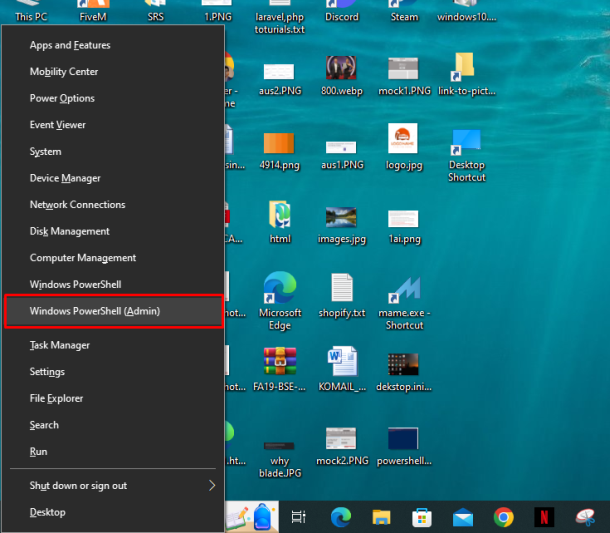
Task: Open the Mail app on taskbar
Action: click(463, 516)
